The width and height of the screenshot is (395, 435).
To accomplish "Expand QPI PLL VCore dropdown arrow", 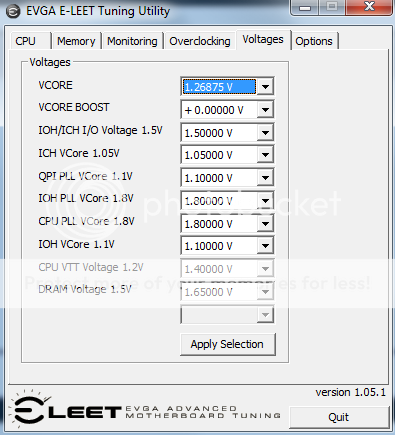I will coord(265,178).
